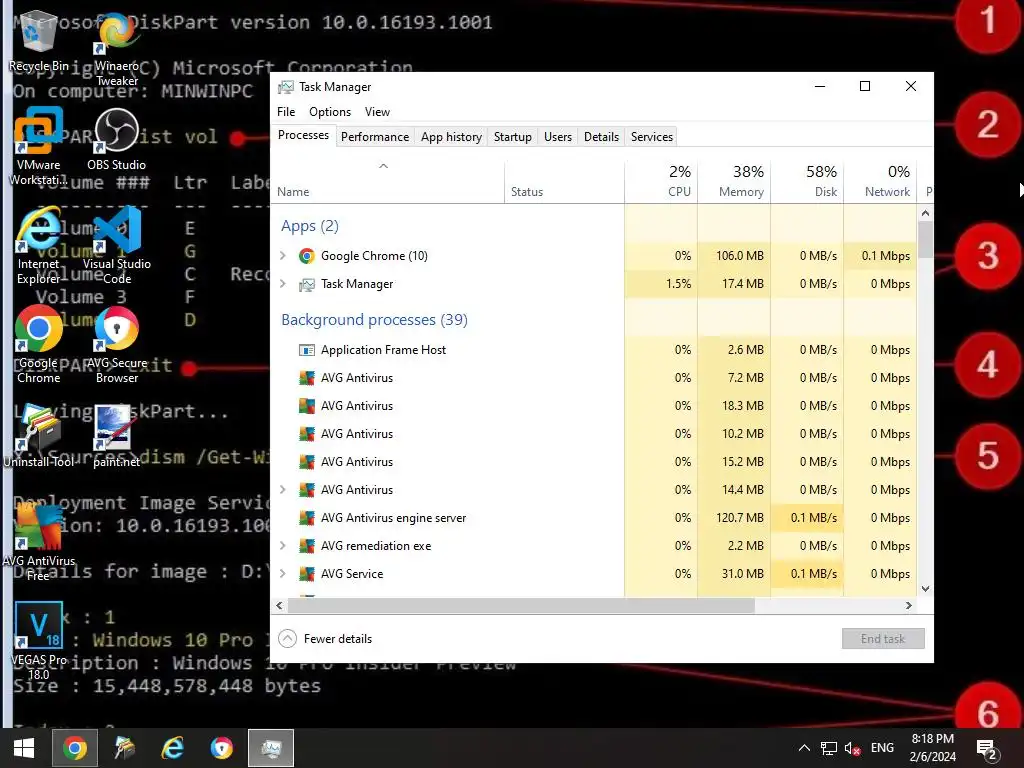Viewport: 1024px width, 768px height.
Task: Open Google Chrome desktop shortcut
Action: [38, 344]
